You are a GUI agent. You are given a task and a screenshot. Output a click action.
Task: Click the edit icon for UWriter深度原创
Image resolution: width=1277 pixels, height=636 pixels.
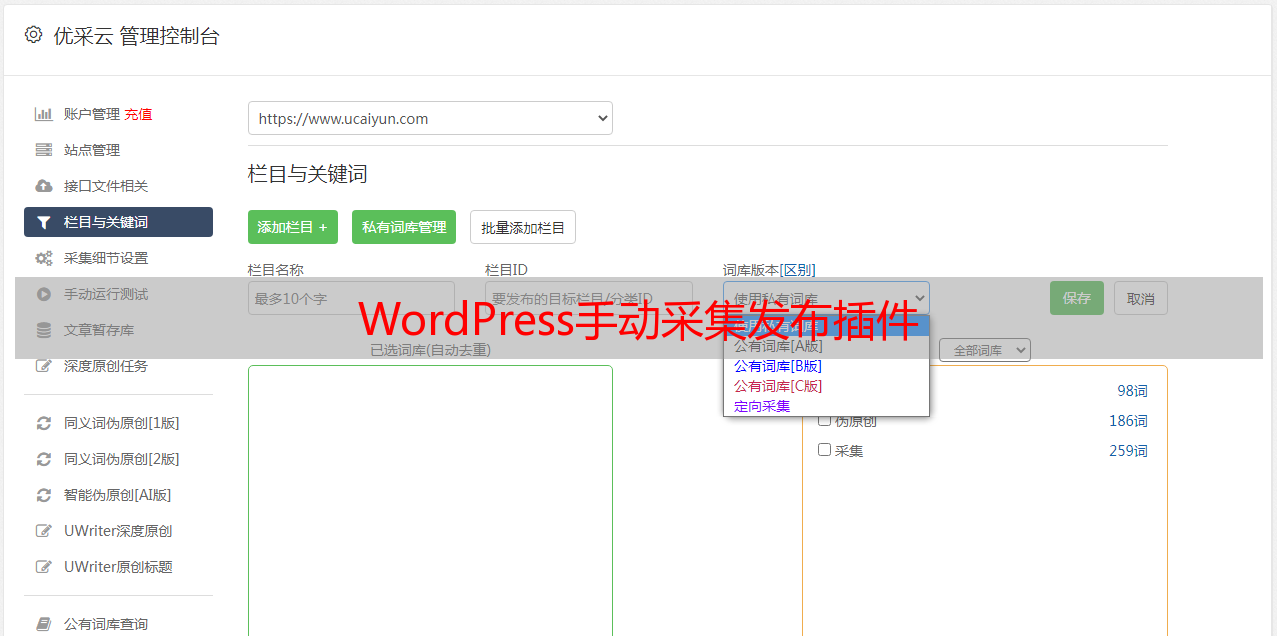pos(44,531)
